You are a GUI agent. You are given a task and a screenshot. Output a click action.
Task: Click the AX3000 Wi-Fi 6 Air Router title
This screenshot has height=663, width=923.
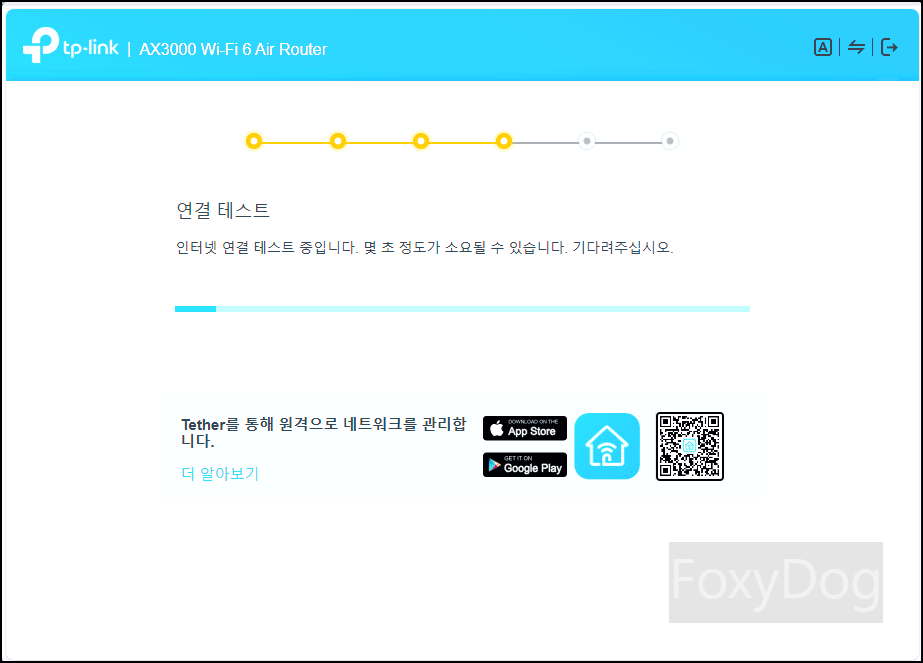tap(233, 49)
